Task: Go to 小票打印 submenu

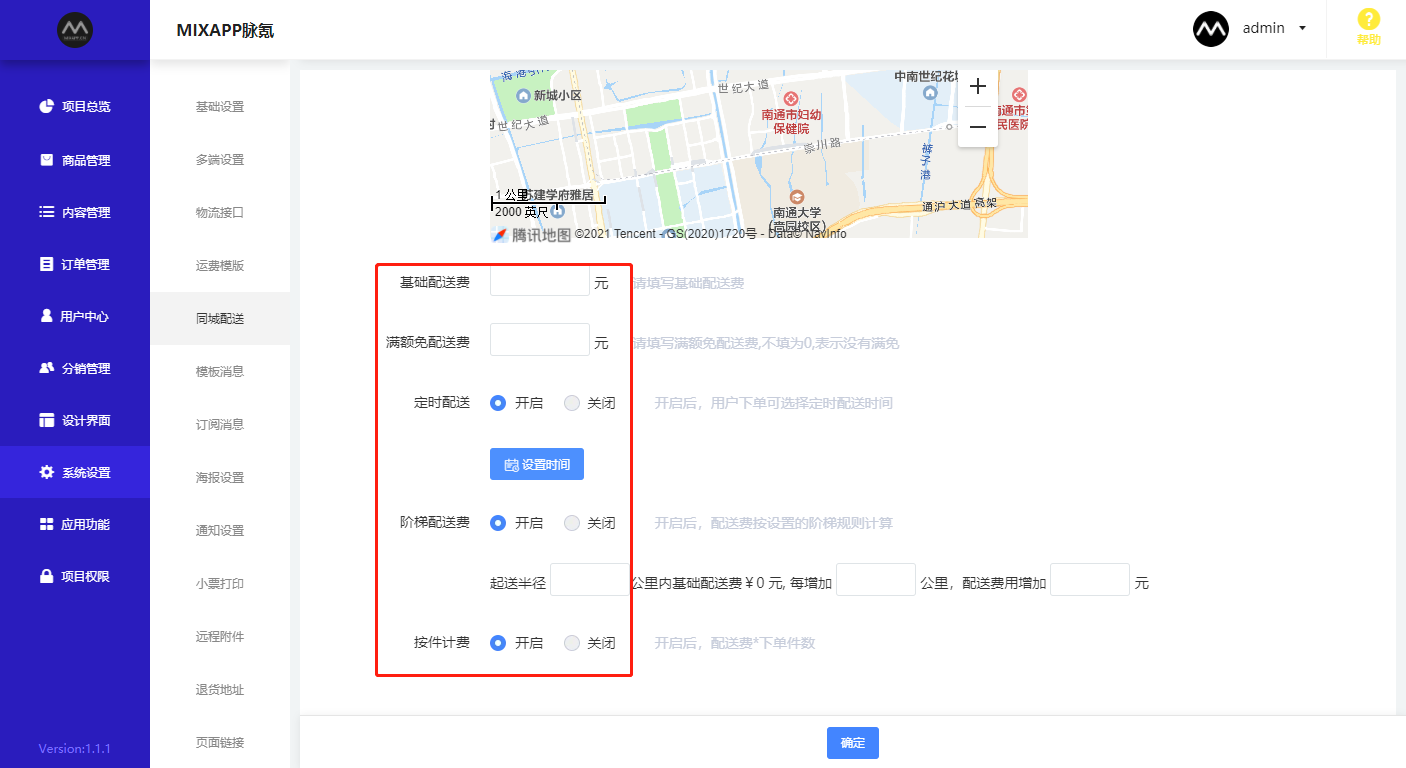Action: (x=220, y=583)
